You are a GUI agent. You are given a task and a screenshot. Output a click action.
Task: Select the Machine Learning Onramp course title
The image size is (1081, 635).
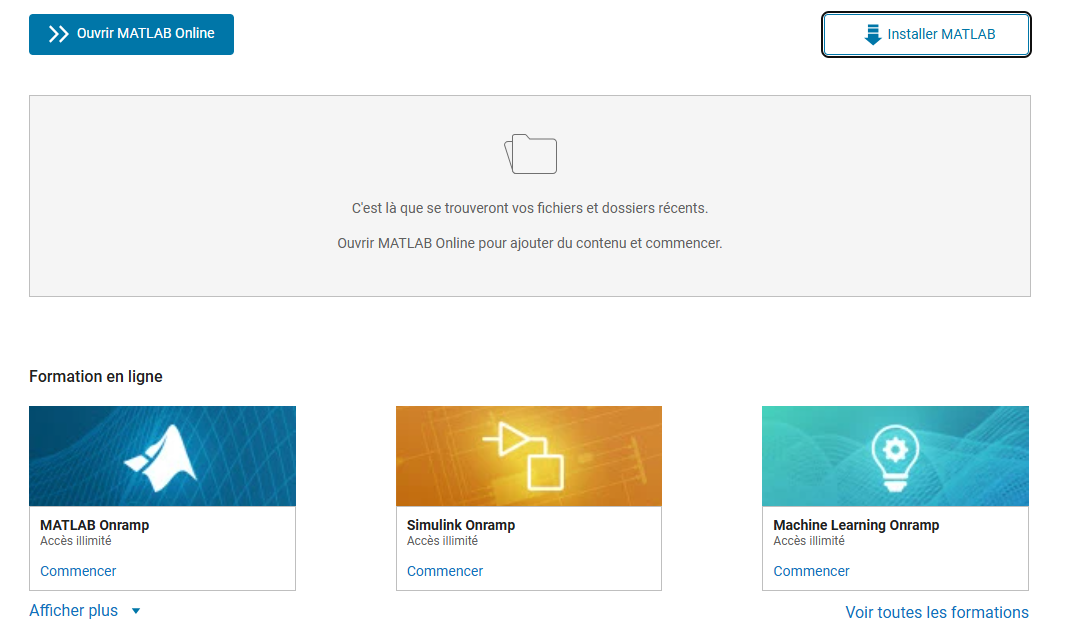pyautogui.click(x=856, y=525)
